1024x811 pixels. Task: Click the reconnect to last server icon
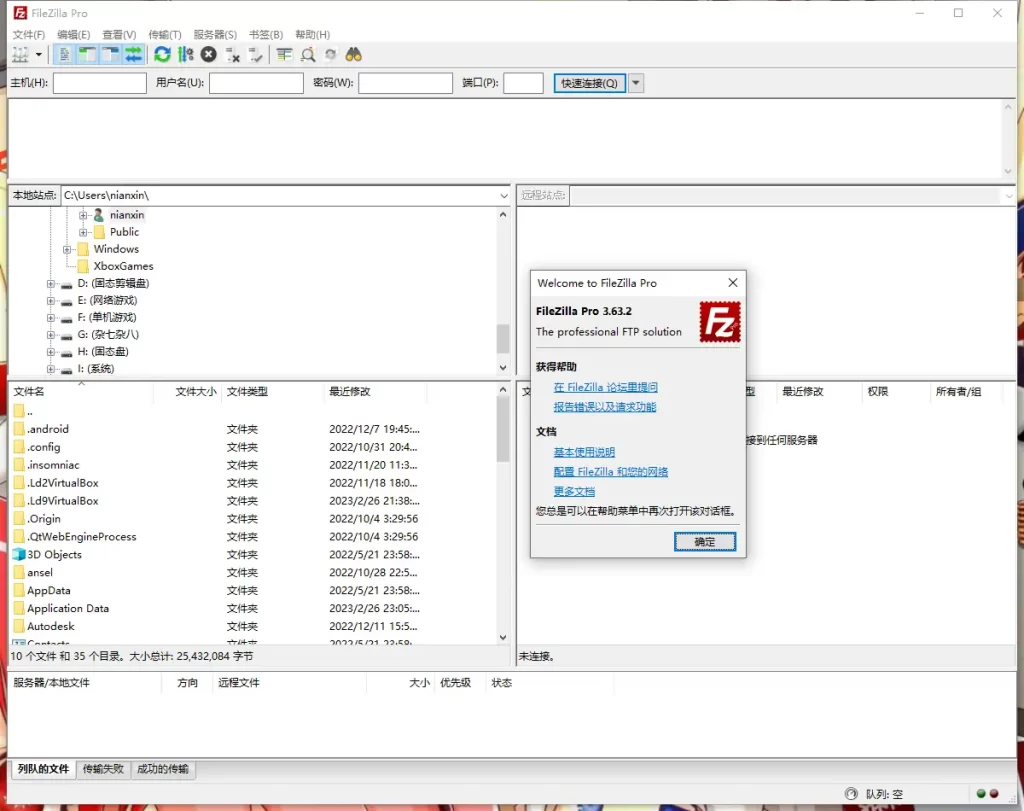[x=256, y=55]
